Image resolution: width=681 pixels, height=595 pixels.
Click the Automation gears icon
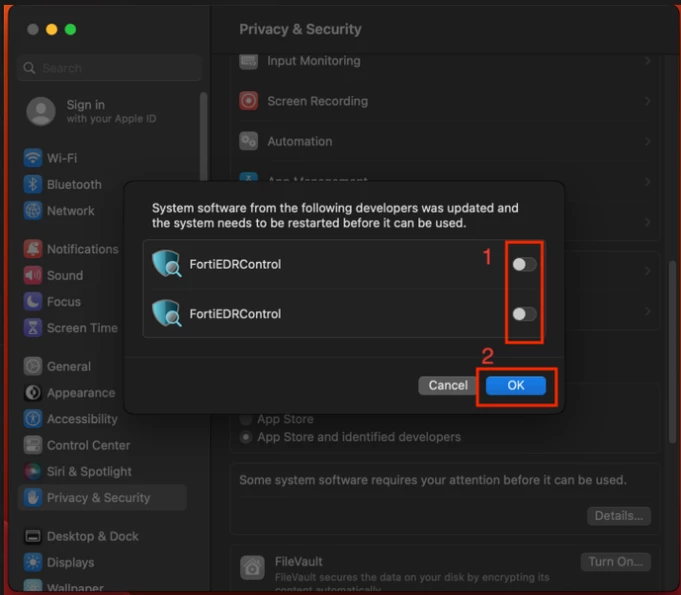[248, 142]
